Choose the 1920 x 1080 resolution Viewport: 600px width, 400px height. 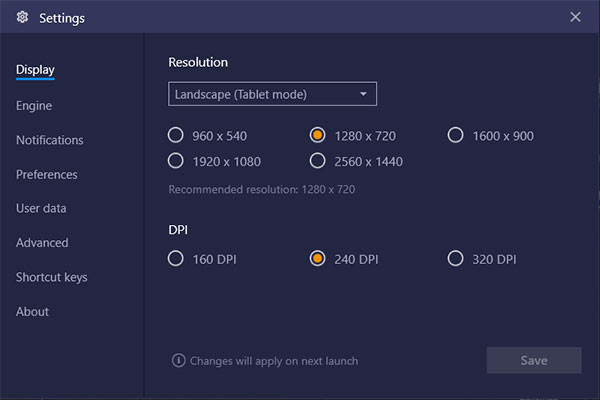click(176, 161)
